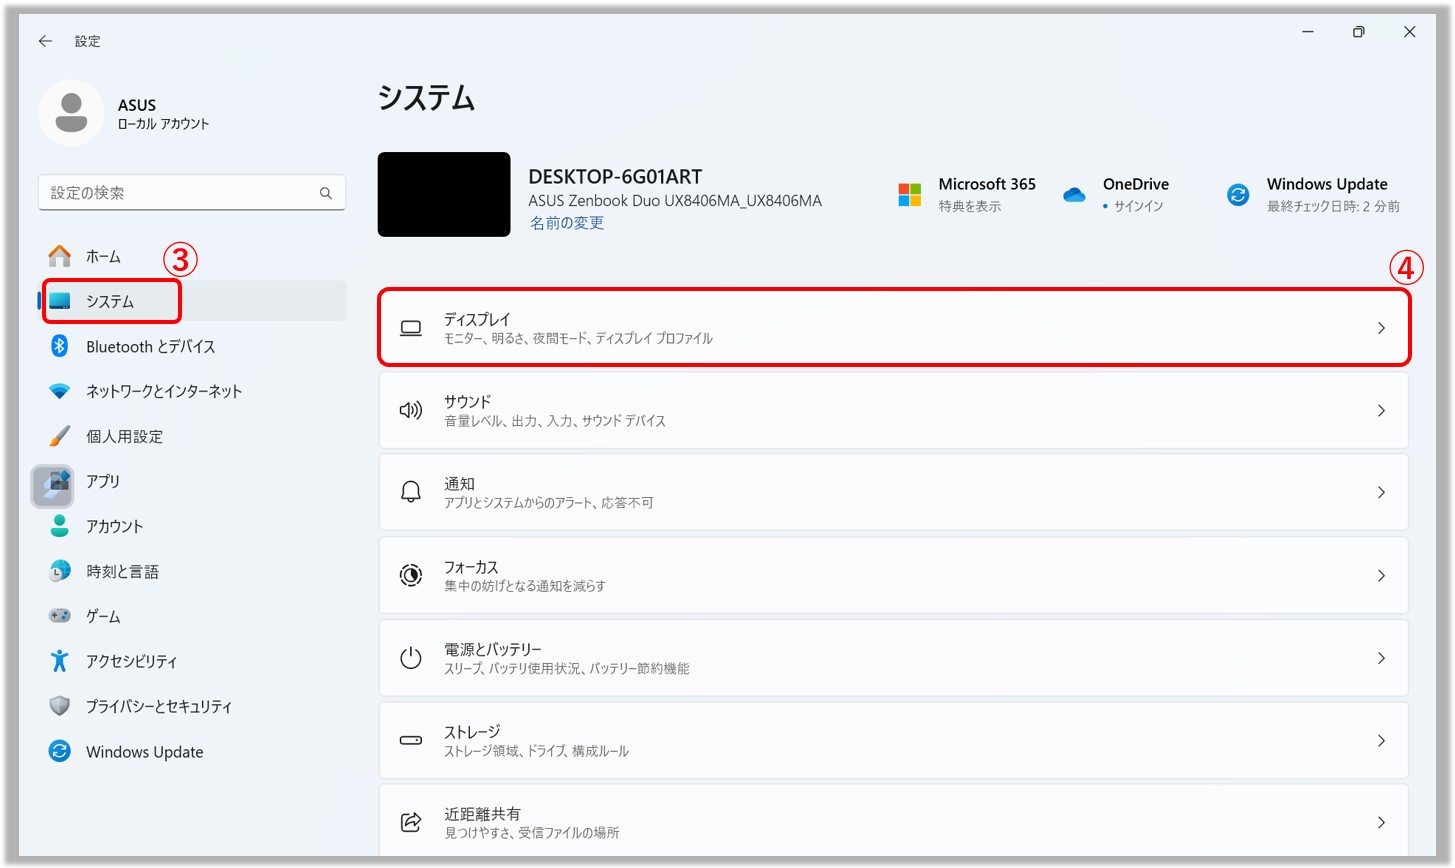Go to ホーム in sidebar
1455x868 pixels.
pos(193,256)
